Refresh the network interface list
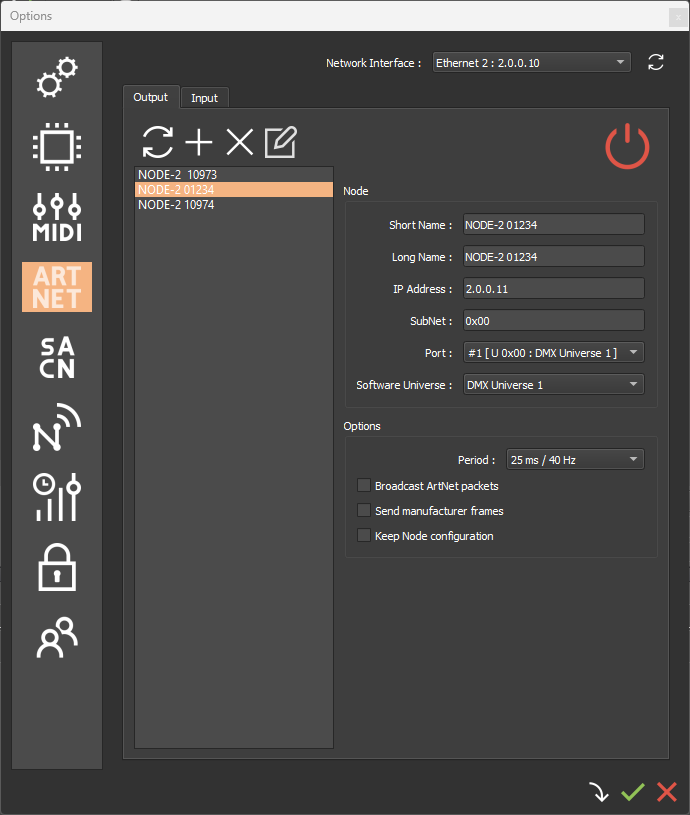Image resolution: width=690 pixels, height=815 pixels. point(656,63)
